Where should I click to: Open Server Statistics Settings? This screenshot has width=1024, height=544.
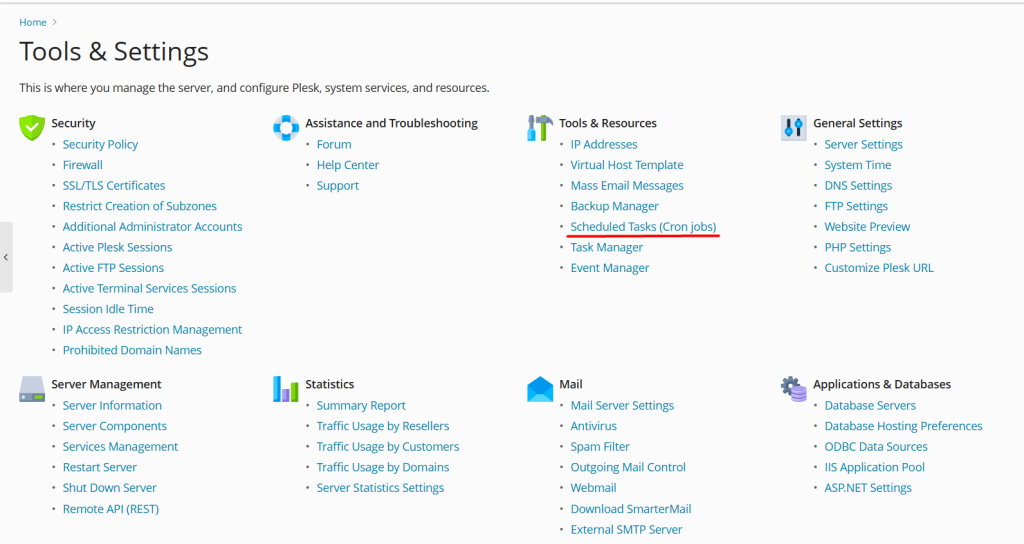[380, 488]
